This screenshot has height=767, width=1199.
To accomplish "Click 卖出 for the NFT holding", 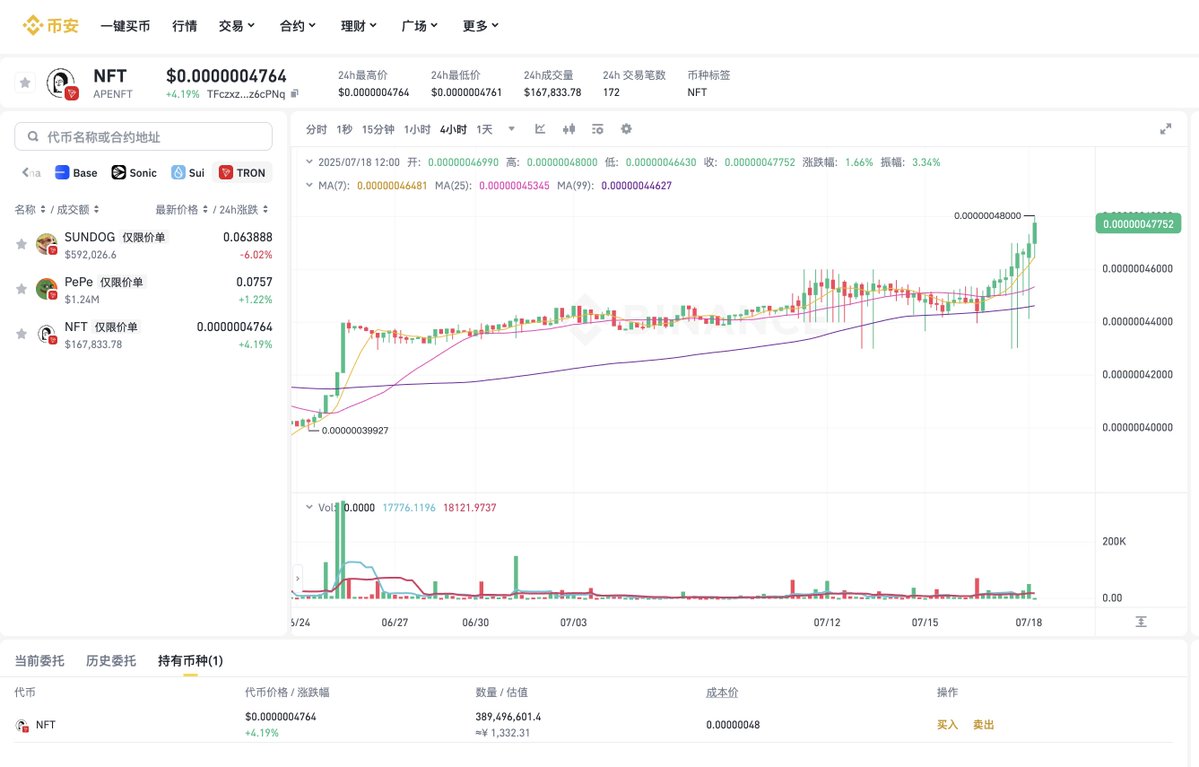I will [x=983, y=725].
